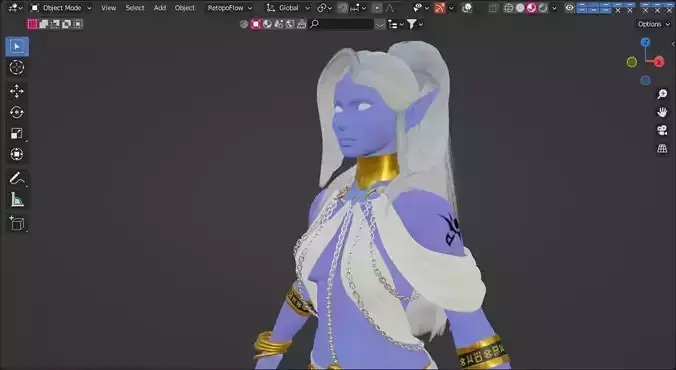Click the hand pan-view icon
This screenshot has width=676, height=370.
point(662,112)
